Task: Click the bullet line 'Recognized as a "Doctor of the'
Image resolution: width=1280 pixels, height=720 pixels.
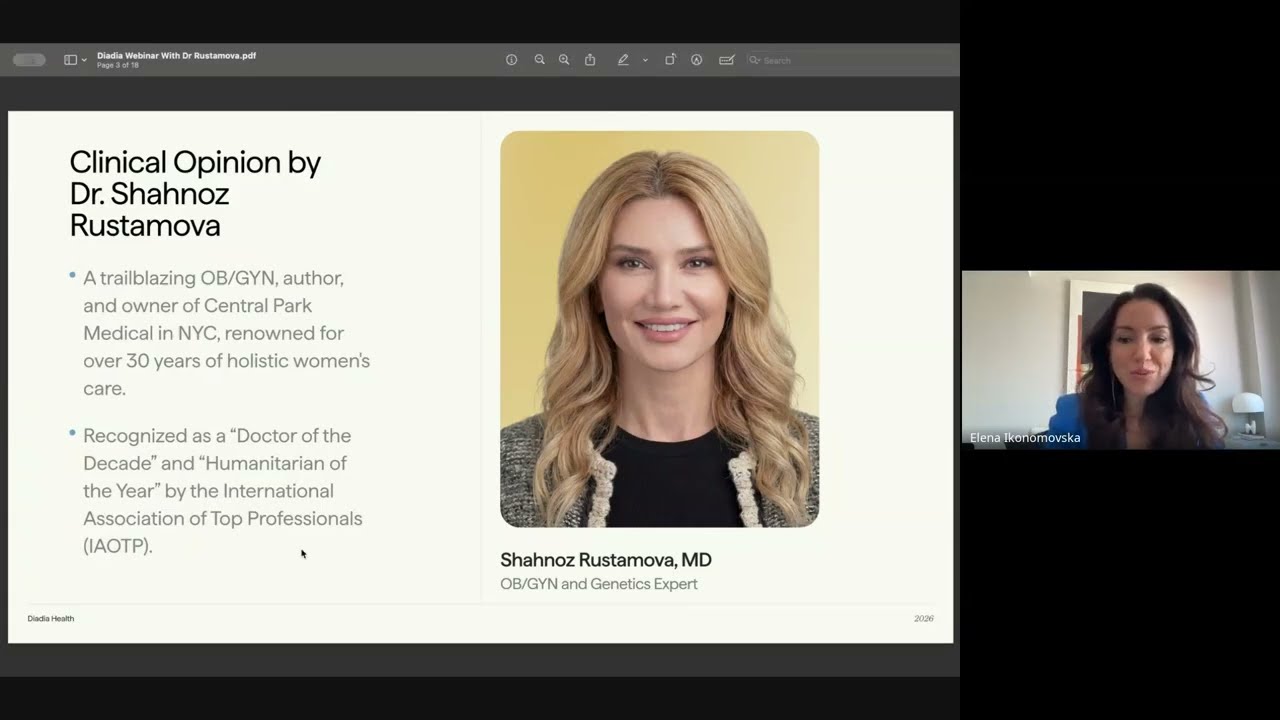Action: click(217, 435)
